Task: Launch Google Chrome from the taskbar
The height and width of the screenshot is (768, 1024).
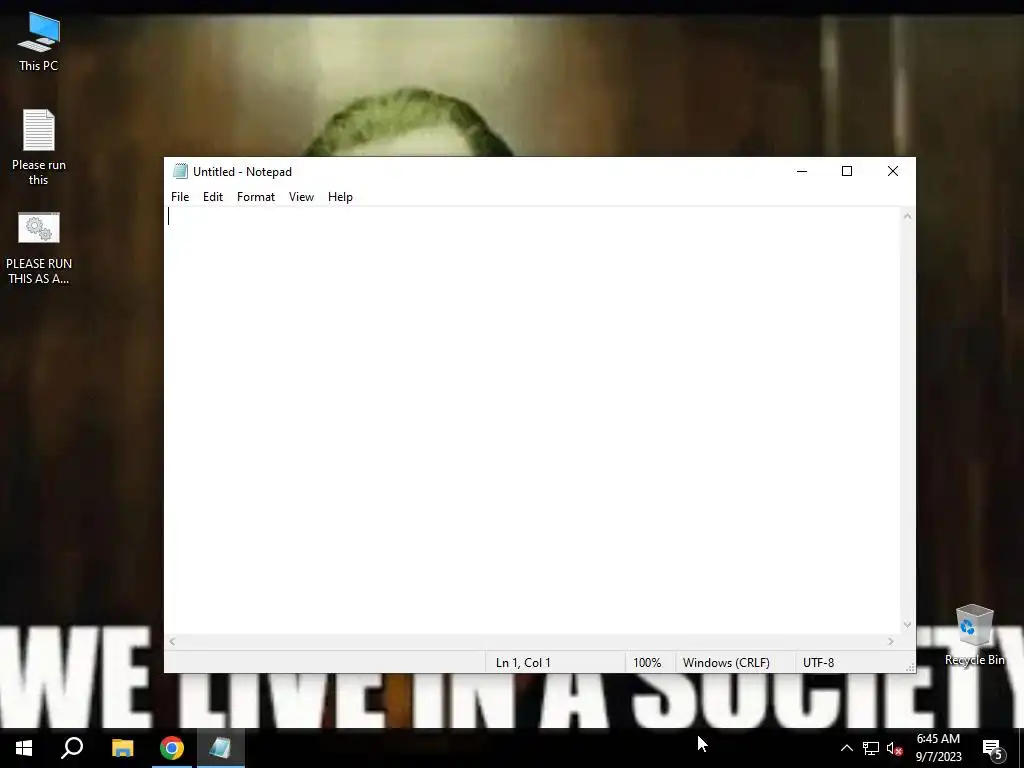Action: [172, 748]
